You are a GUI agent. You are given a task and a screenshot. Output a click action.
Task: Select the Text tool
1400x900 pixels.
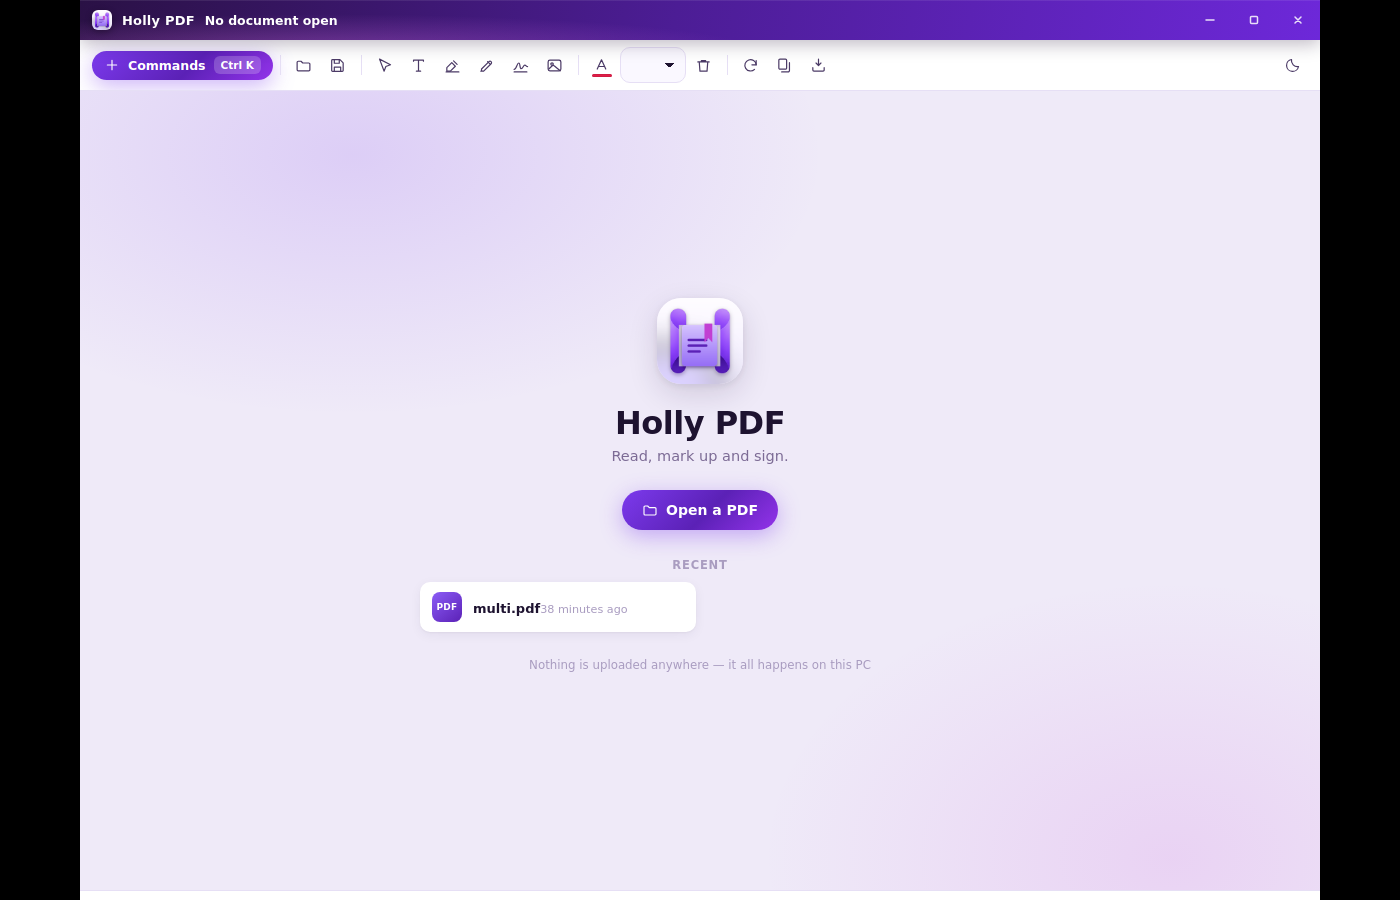(419, 66)
